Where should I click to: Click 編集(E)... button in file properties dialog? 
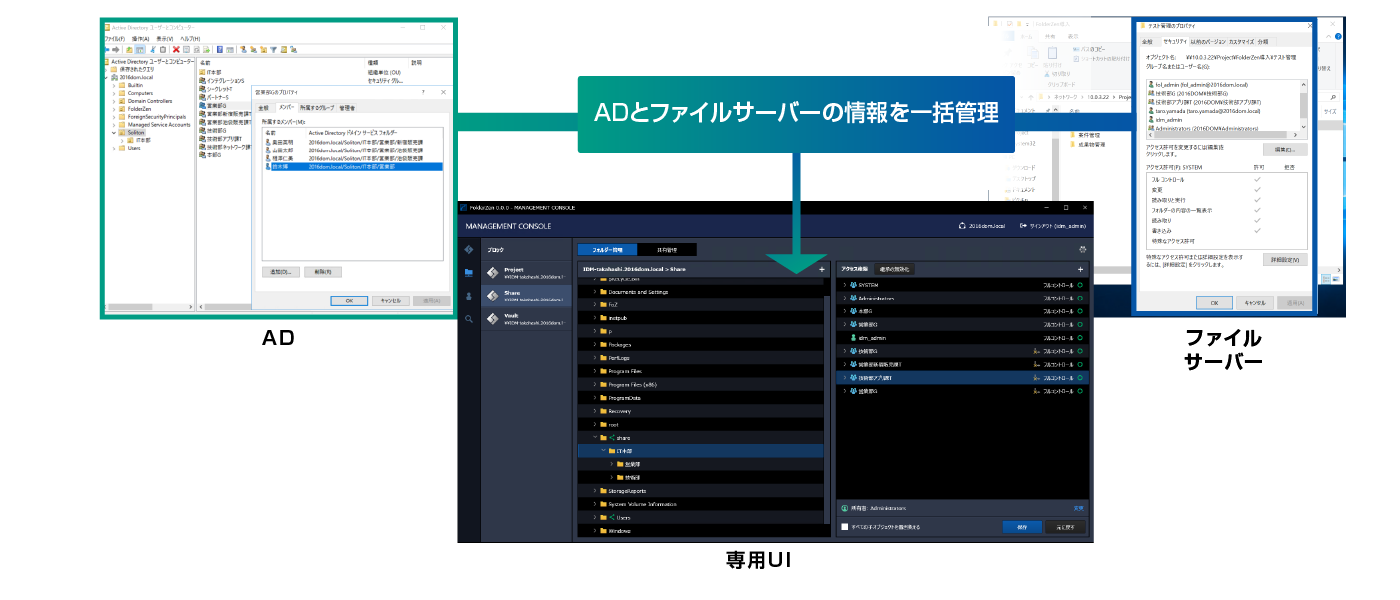pyautogui.click(x=1285, y=149)
